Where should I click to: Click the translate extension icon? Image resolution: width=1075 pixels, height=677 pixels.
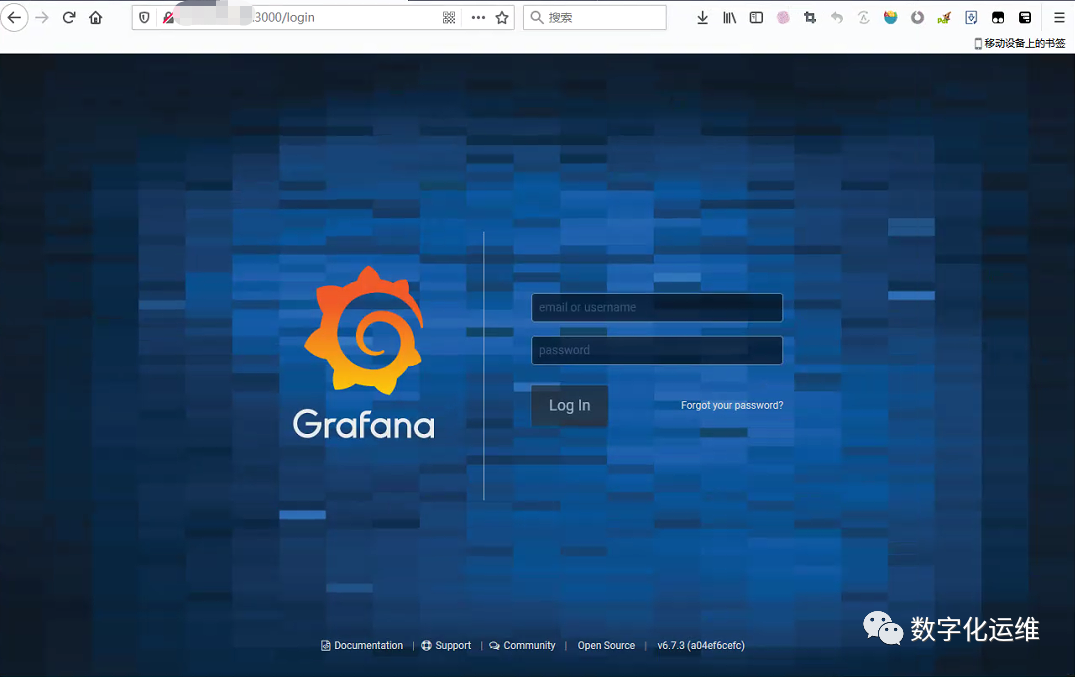(x=864, y=18)
